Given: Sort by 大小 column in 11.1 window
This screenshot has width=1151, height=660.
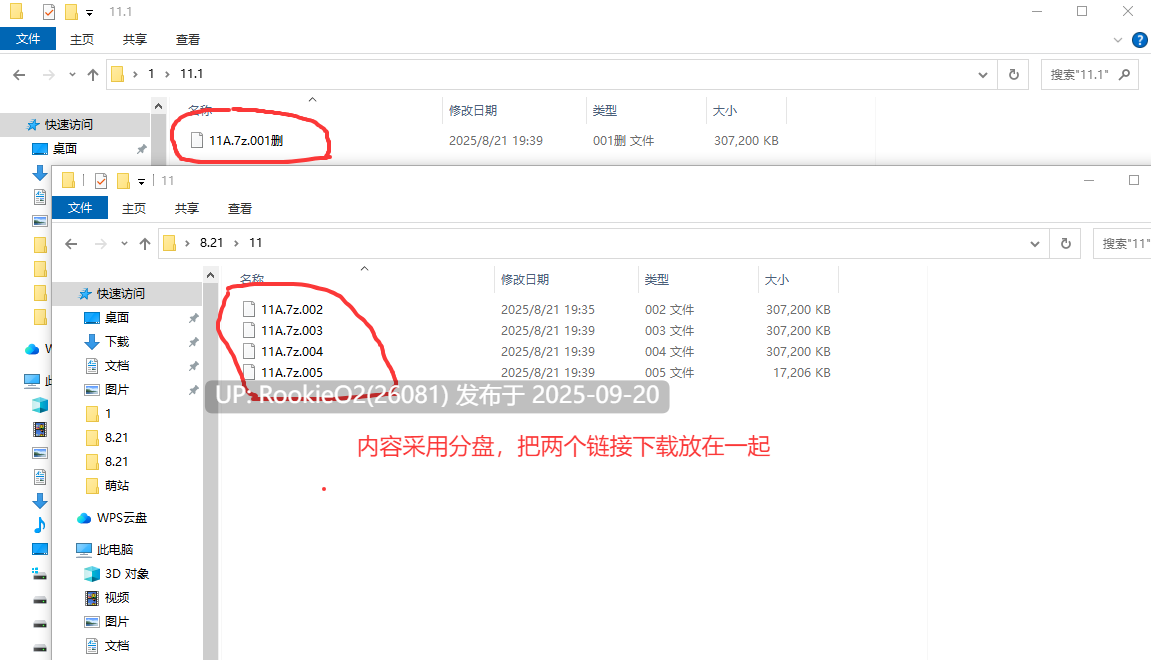Looking at the screenshot, I should tap(725, 110).
